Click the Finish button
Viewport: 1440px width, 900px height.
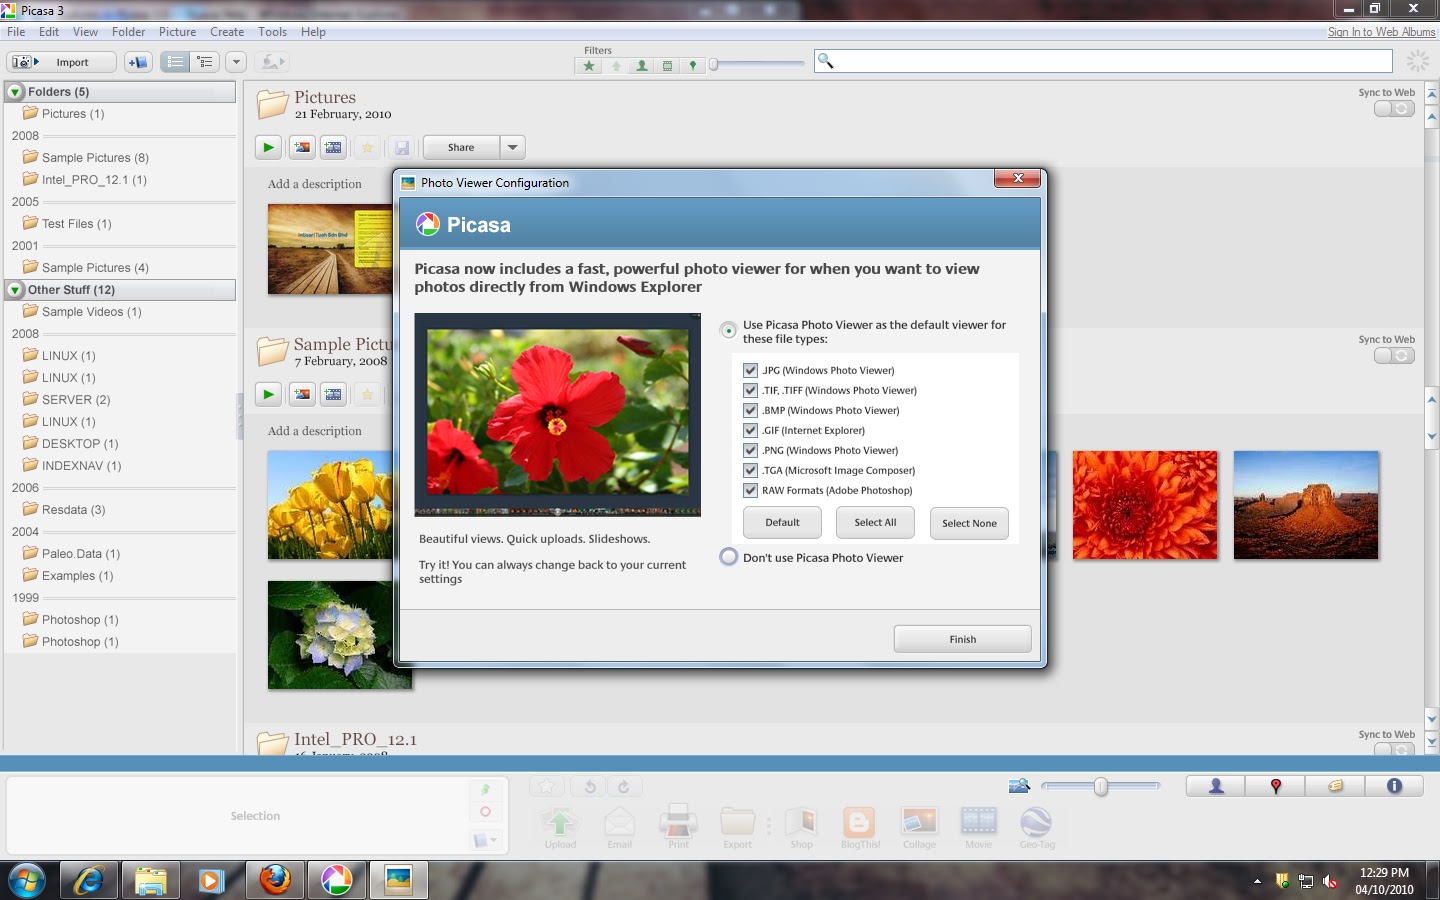(x=962, y=639)
